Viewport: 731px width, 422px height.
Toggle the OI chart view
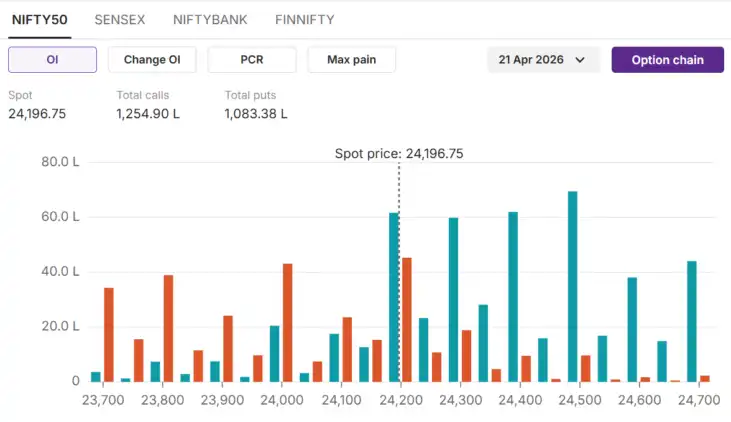pyautogui.click(x=52, y=60)
